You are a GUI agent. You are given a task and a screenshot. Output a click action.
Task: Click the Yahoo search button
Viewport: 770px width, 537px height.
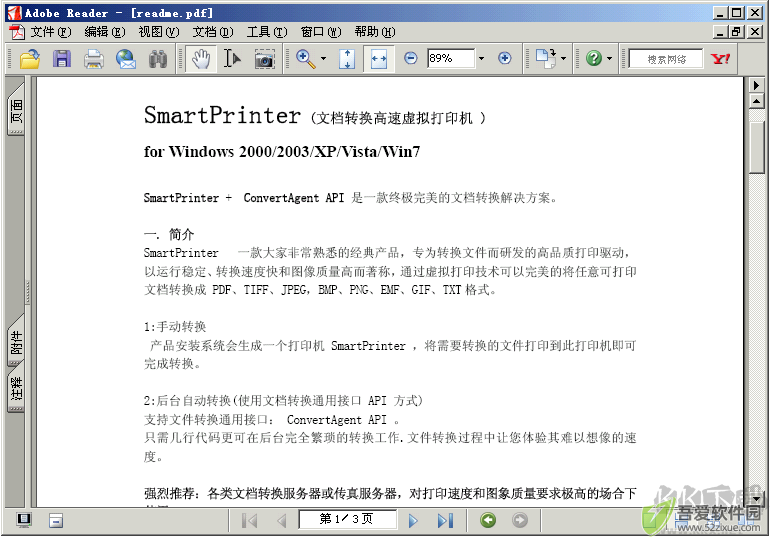coord(720,59)
